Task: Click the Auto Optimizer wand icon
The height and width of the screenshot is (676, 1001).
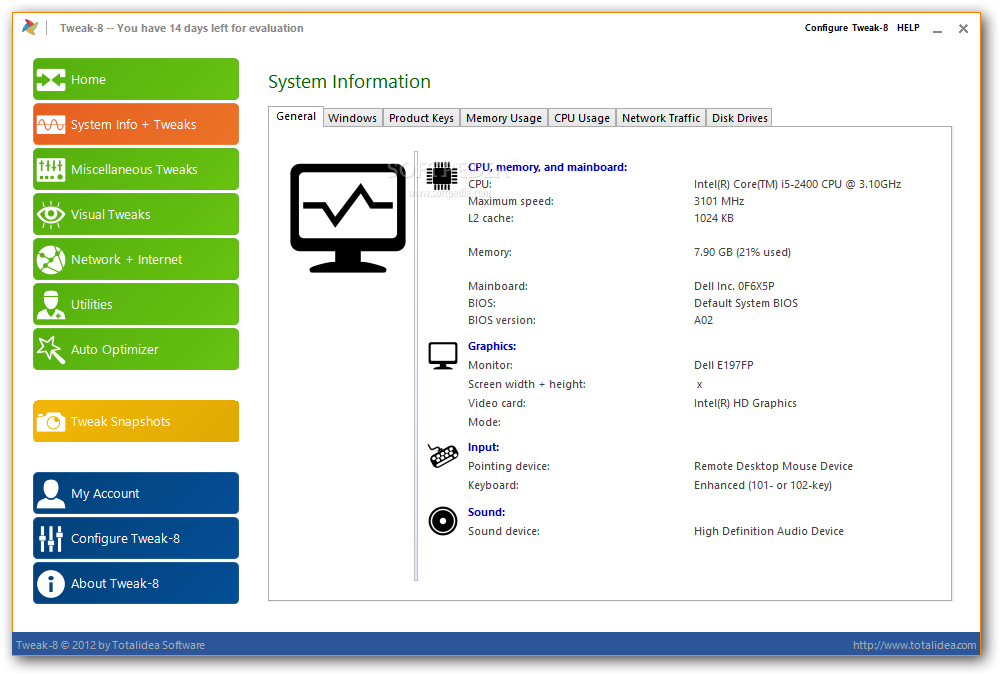Action: (x=50, y=350)
